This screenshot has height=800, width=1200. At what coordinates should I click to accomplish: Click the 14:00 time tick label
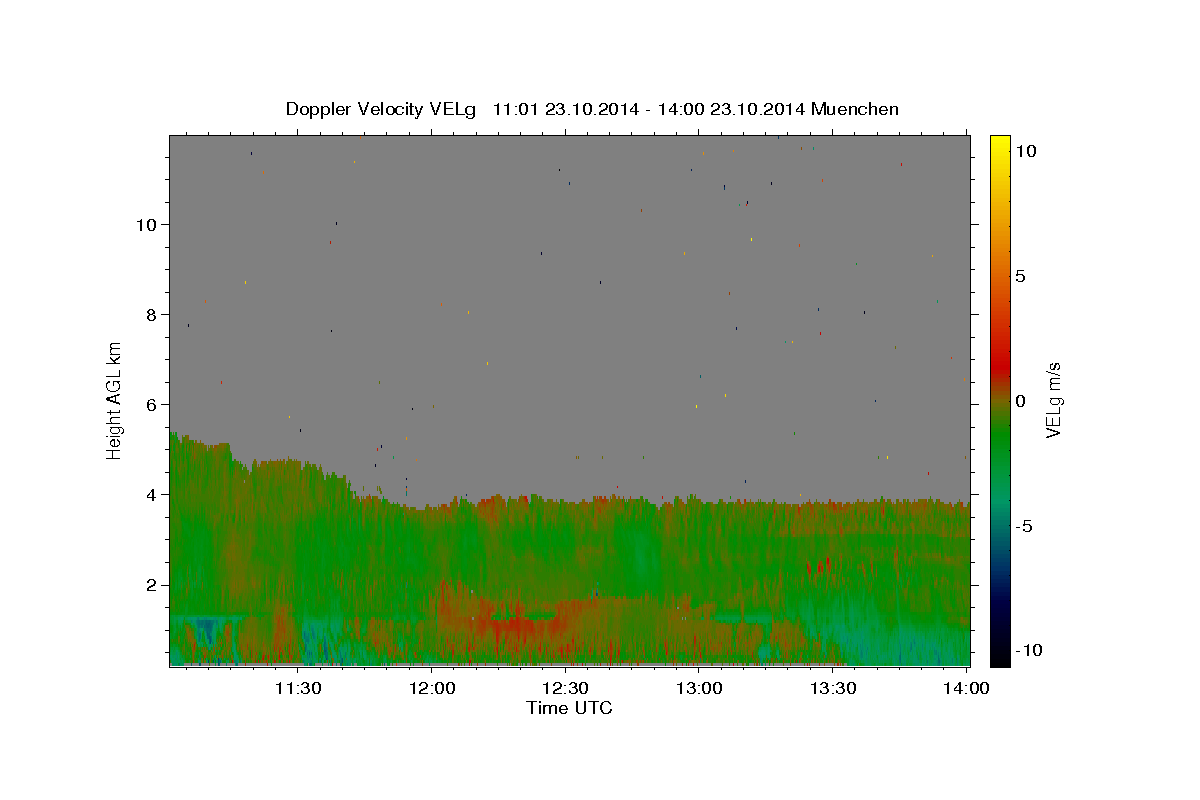[x=966, y=688]
